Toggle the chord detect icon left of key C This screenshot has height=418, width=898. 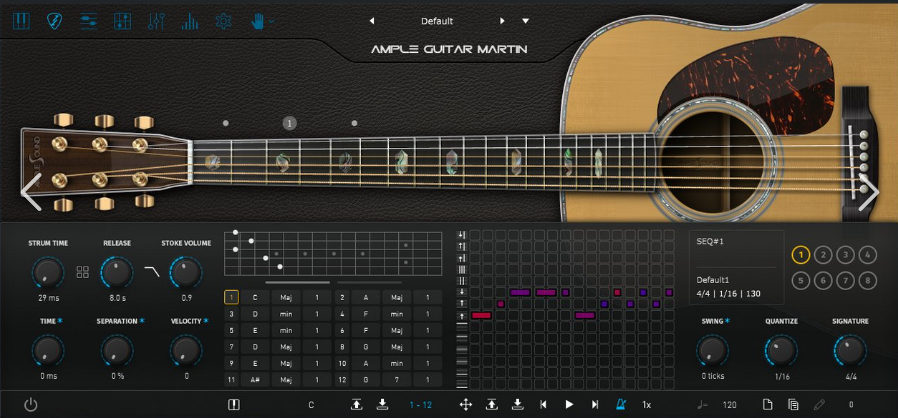click(x=234, y=405)
